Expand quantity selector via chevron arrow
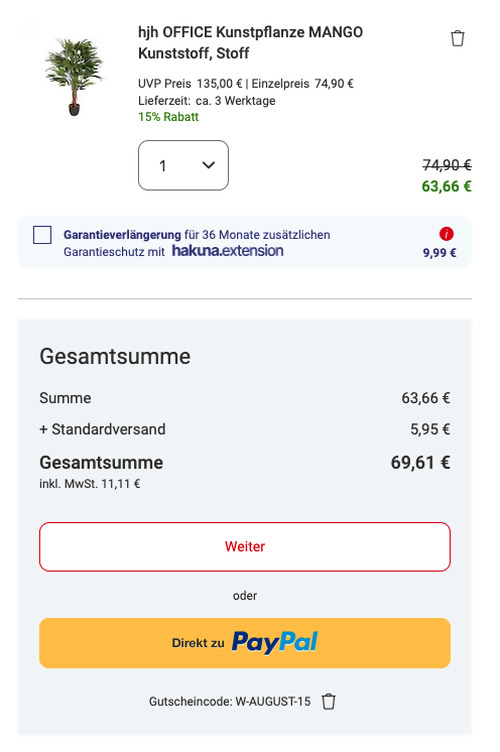This screenshot has height=752, width=500. pos(209,165)
